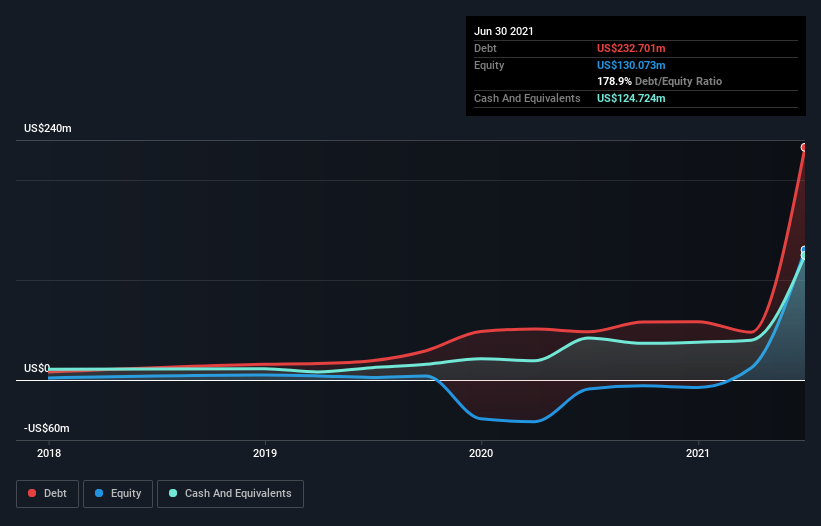The height and width of the screenshot is (526, 821).
Task: Click the 2019 x-axis label
Action: coord(265,453)
